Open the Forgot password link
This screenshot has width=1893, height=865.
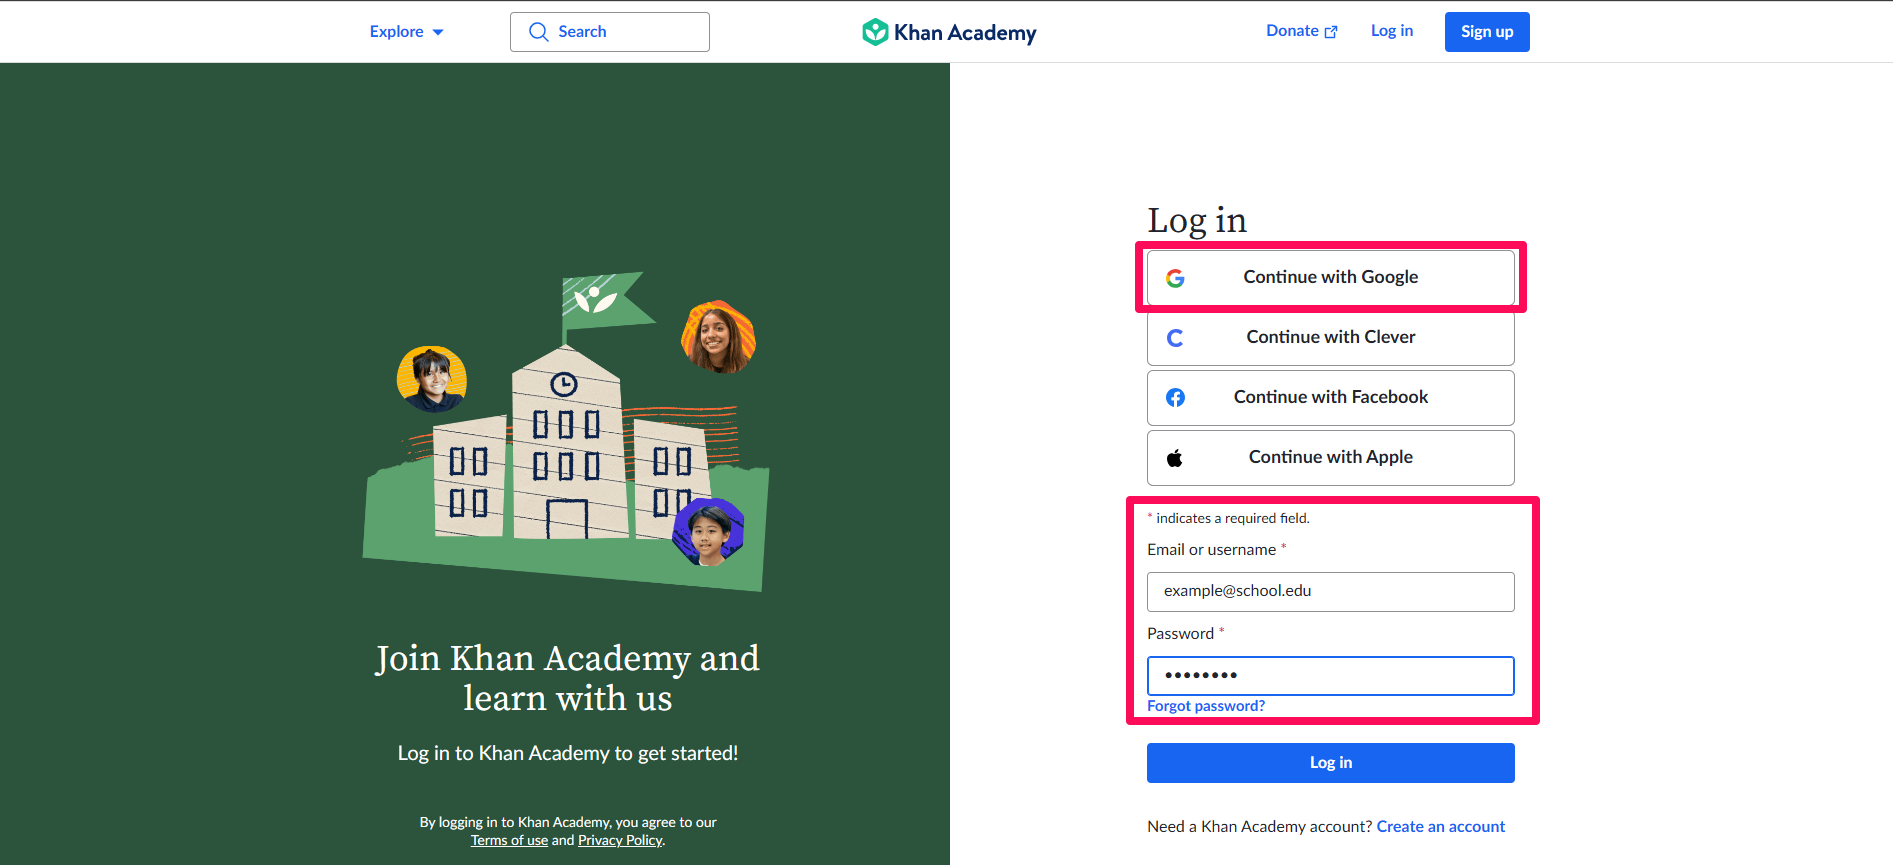tap(1206, 706)
